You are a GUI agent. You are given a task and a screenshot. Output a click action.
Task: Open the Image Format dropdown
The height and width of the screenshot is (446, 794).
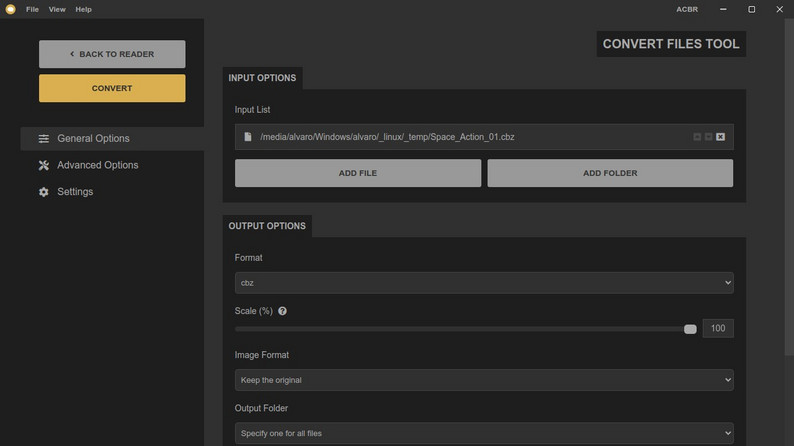[484, 380]
